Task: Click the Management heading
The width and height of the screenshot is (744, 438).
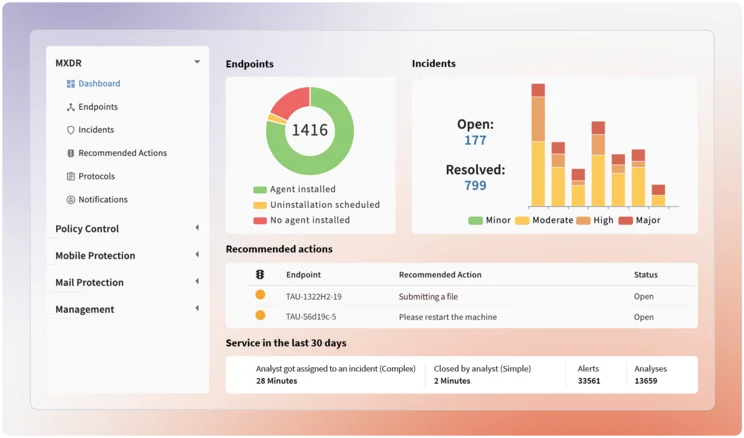Action: [84, 309]
